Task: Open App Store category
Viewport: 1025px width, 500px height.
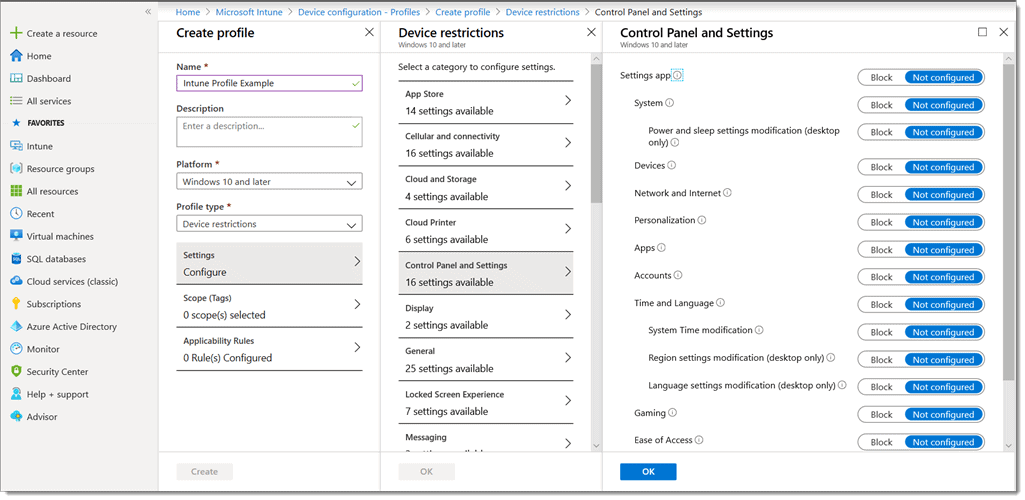Action: coord(486,102)
